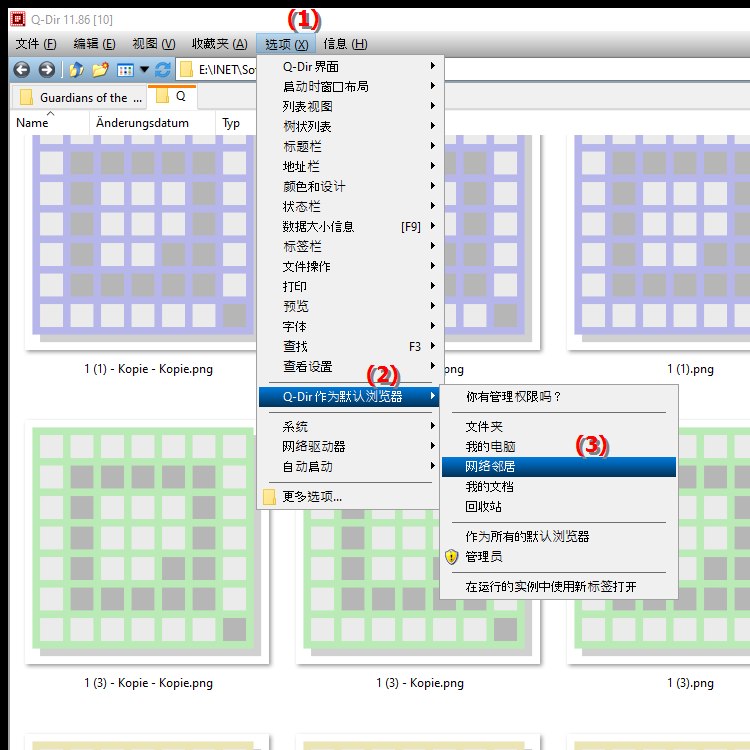Screen dimensions: 750x750
Task: Click the blue Refresh icon
Action: pos(162,69)
